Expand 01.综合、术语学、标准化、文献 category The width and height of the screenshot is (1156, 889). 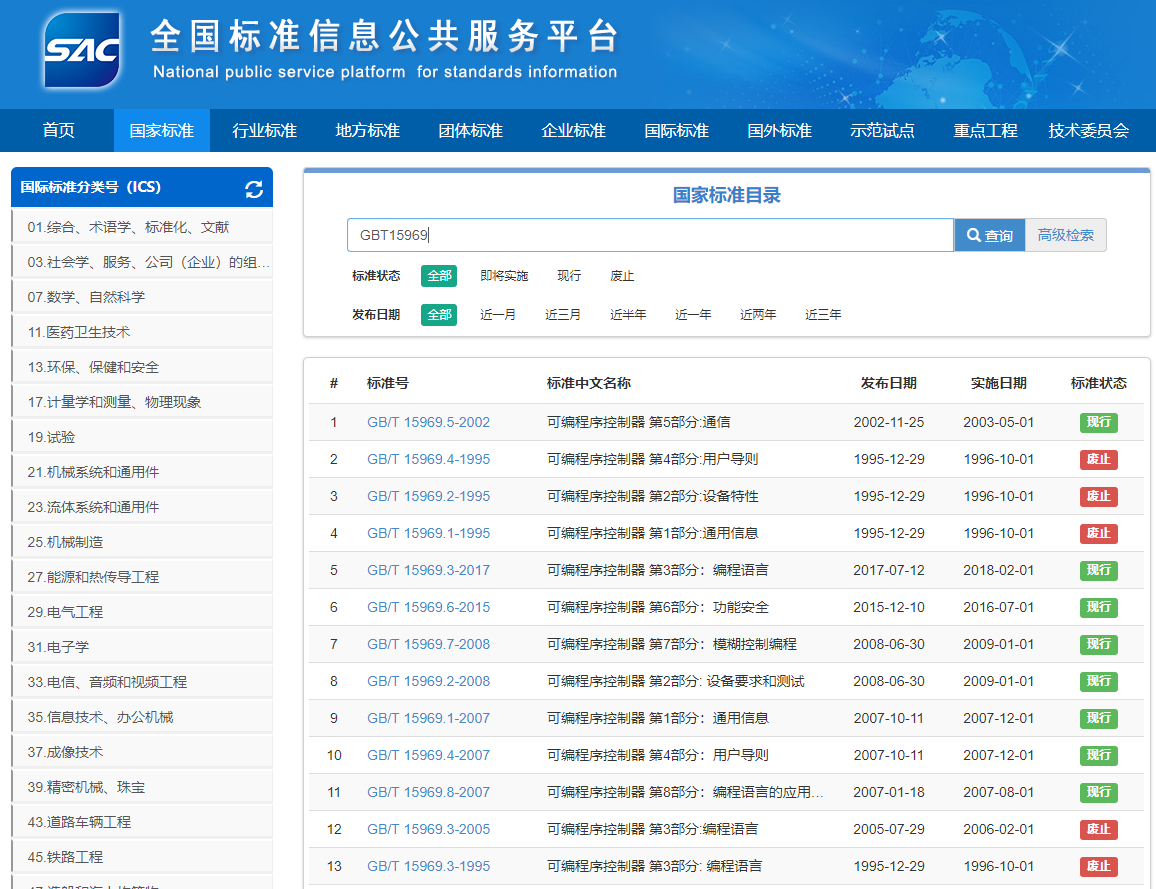tap(128, 227)
